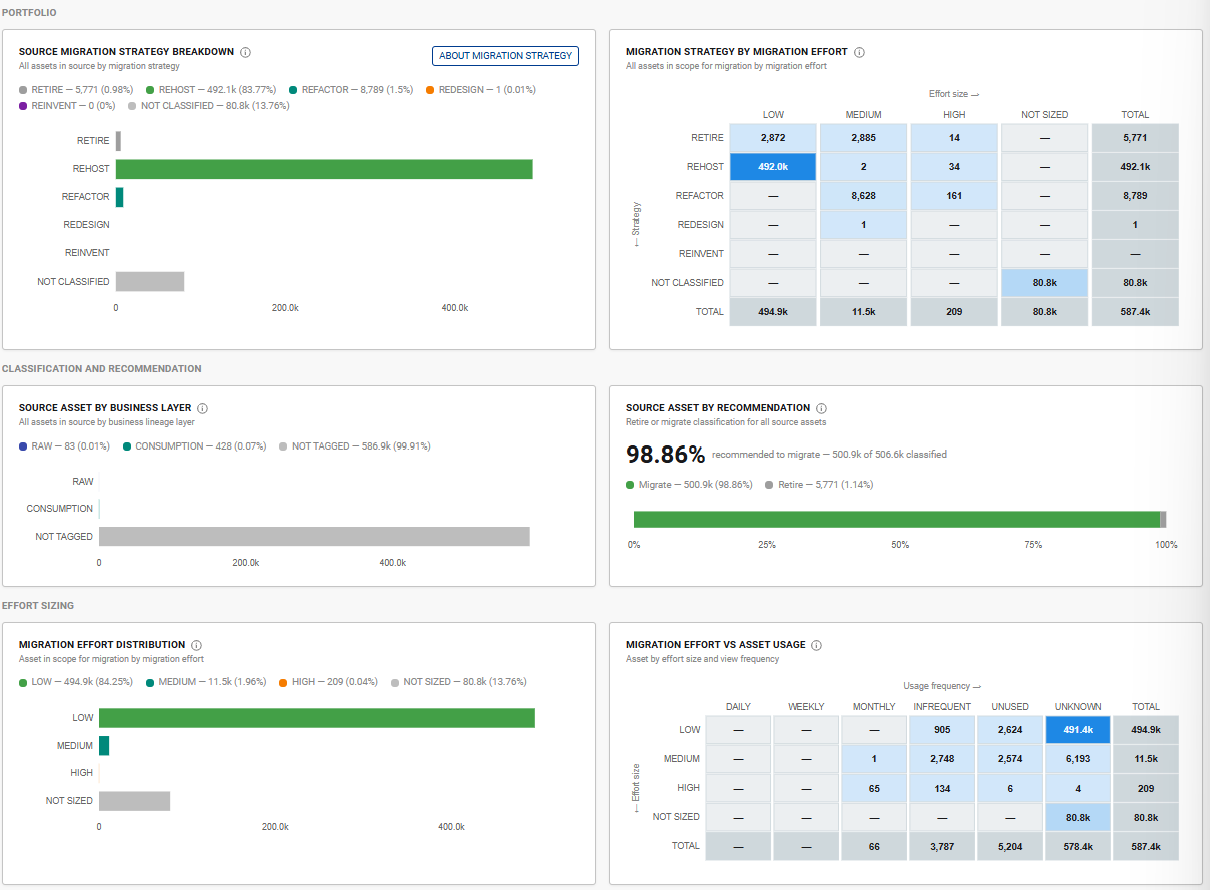Viewport: 1210px width, 890px height.
Task: Click the HIGH — 209 legend entry
Action: tap(328, 683)
